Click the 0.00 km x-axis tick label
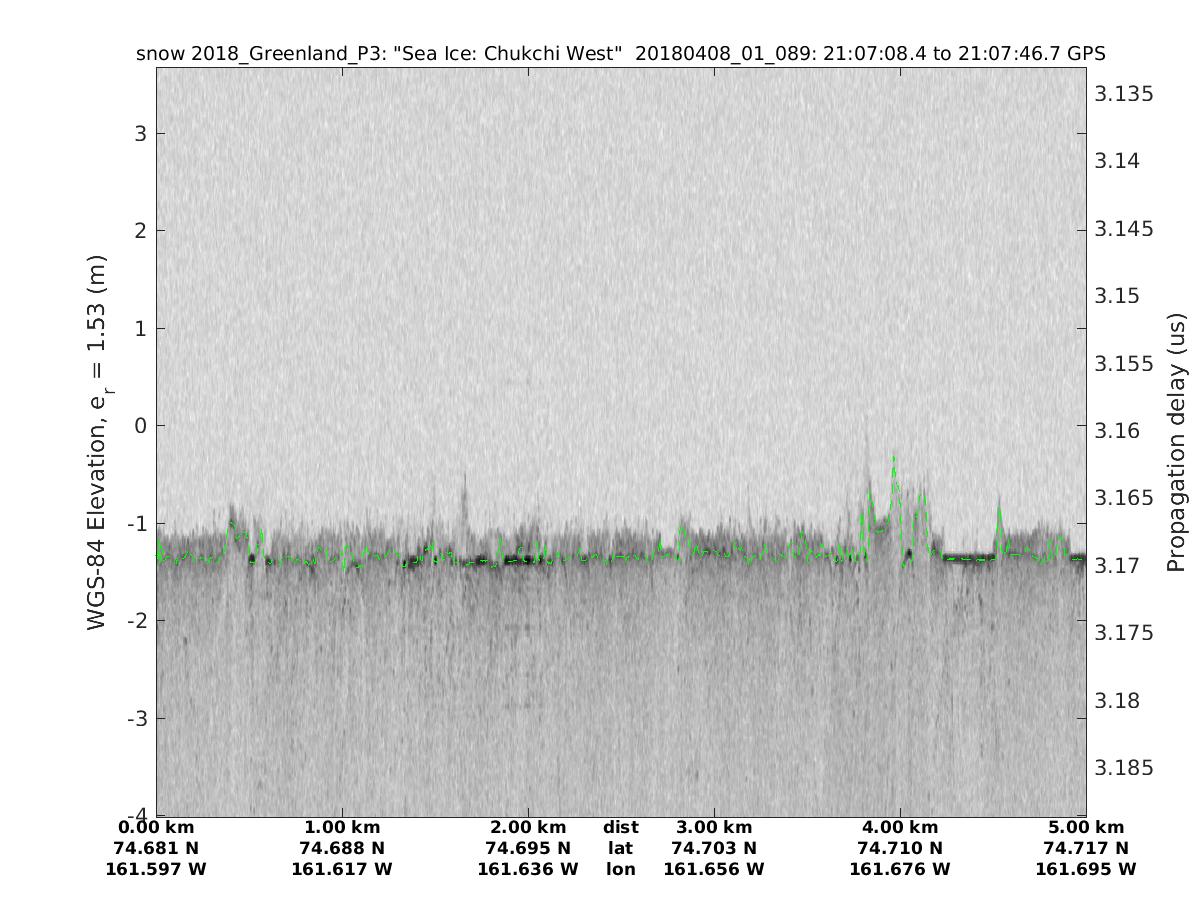Screen dimensions: 1200x900 [156, 828]
